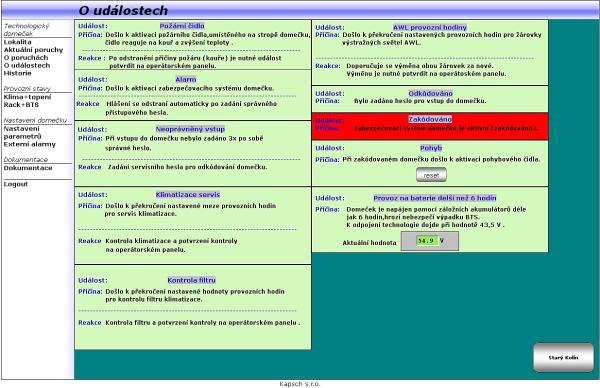Image resolution: width=600 pixels, height=388 pixels.
Task: Open the O poruchách link
Action: tap(26, 58)
